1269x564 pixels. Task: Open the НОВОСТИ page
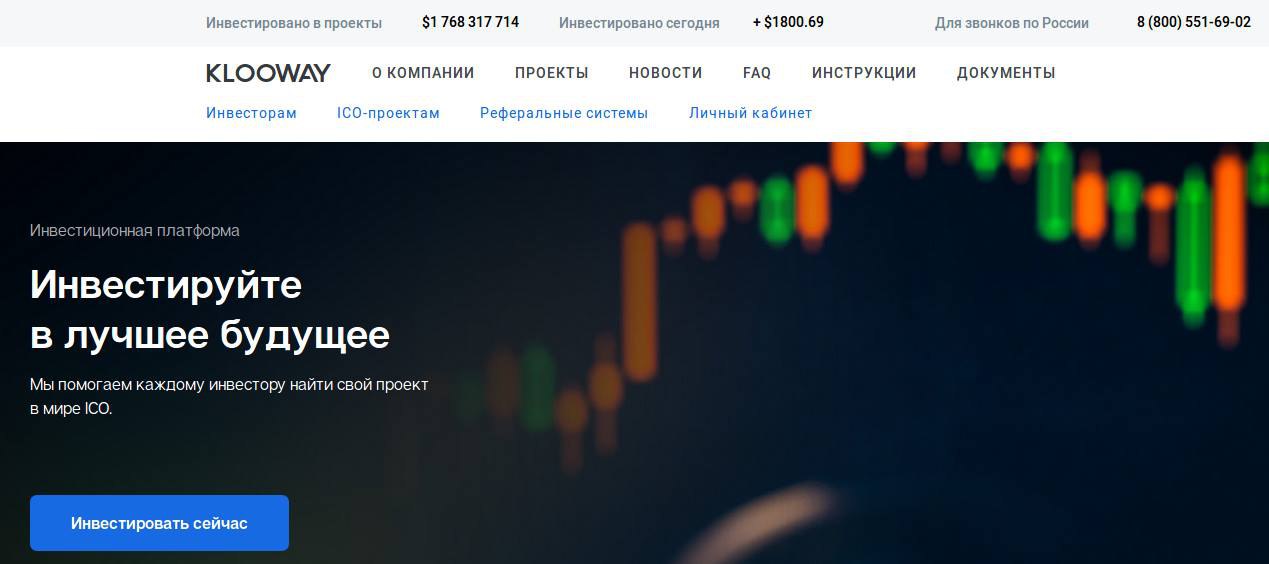(666, 73)
